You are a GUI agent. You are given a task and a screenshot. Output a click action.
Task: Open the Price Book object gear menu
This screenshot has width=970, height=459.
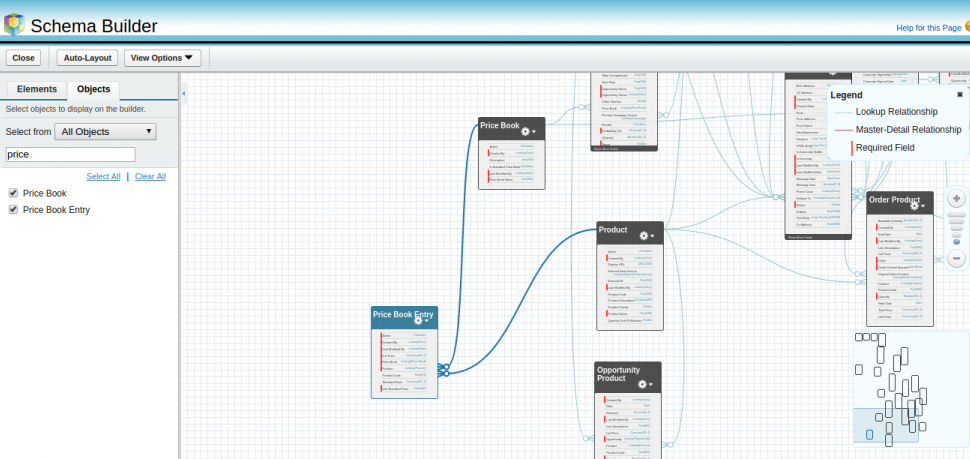tap(528, 131)
